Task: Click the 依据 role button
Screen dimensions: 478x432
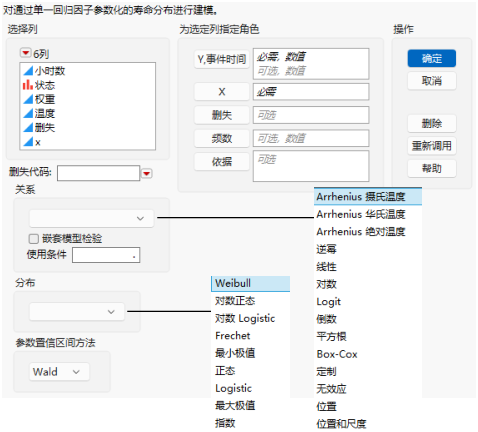Action: click(222, 162)
